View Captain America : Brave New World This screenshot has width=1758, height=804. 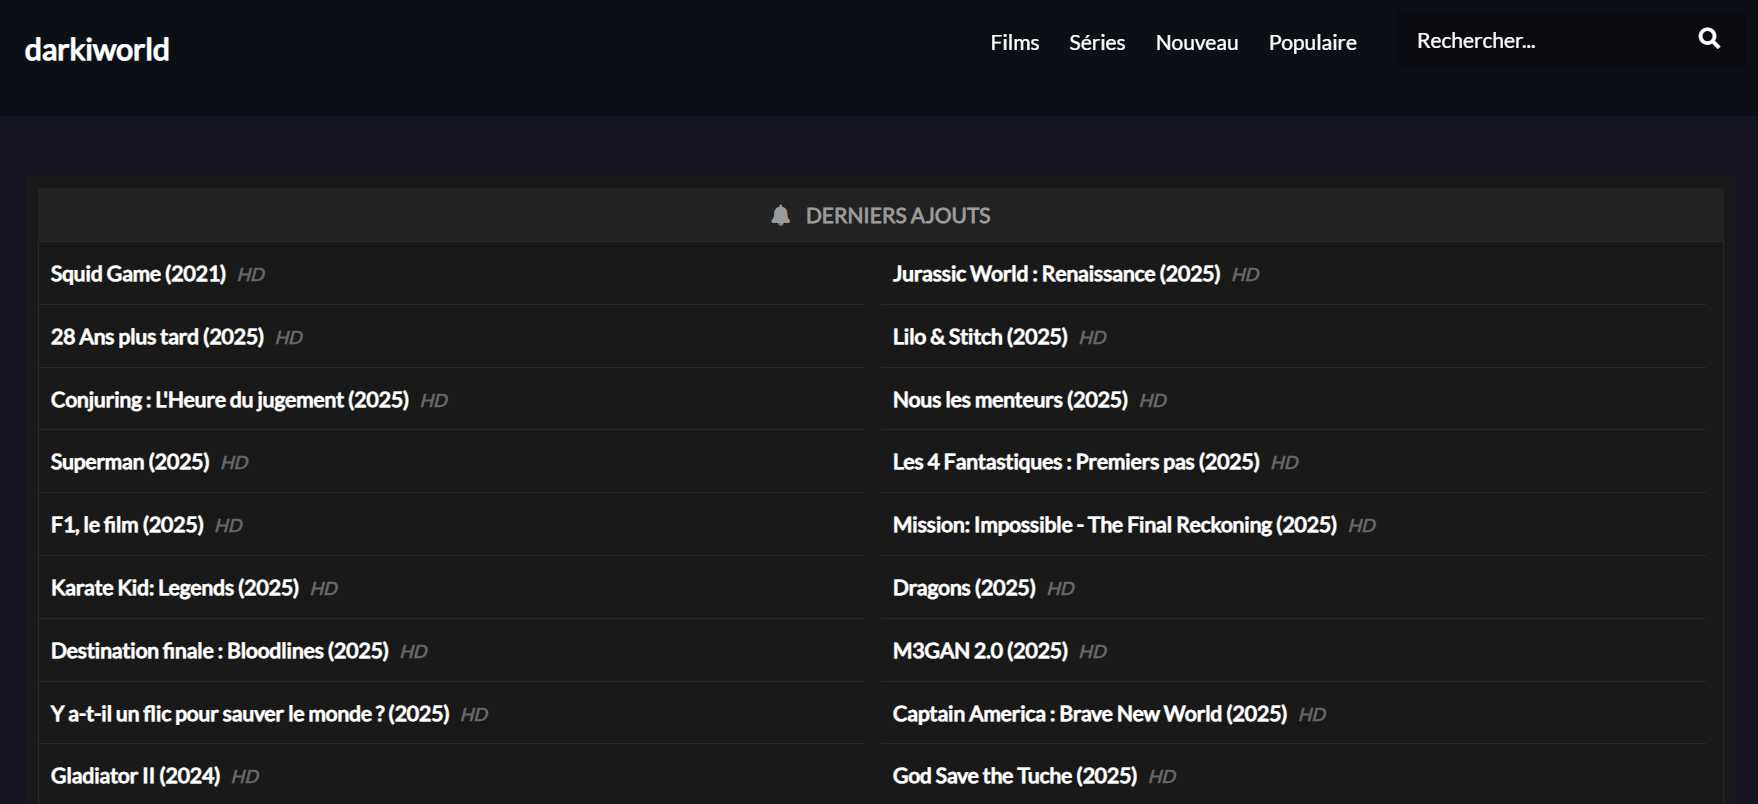click(1089, 714)
